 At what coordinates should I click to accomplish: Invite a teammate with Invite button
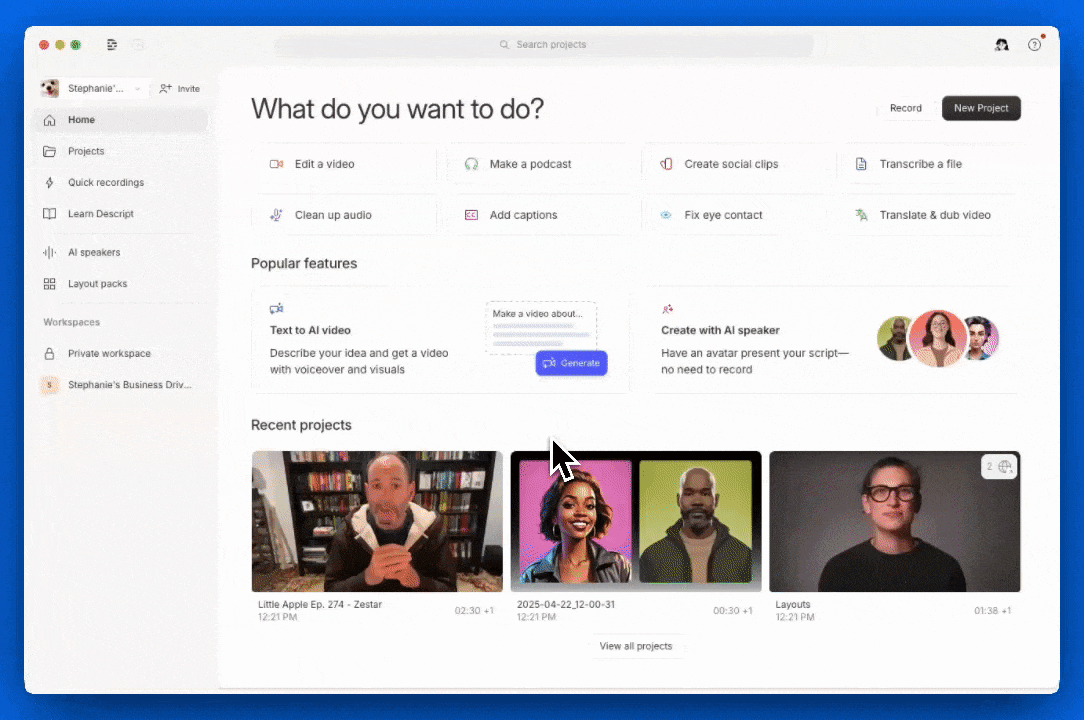point(180,89)
